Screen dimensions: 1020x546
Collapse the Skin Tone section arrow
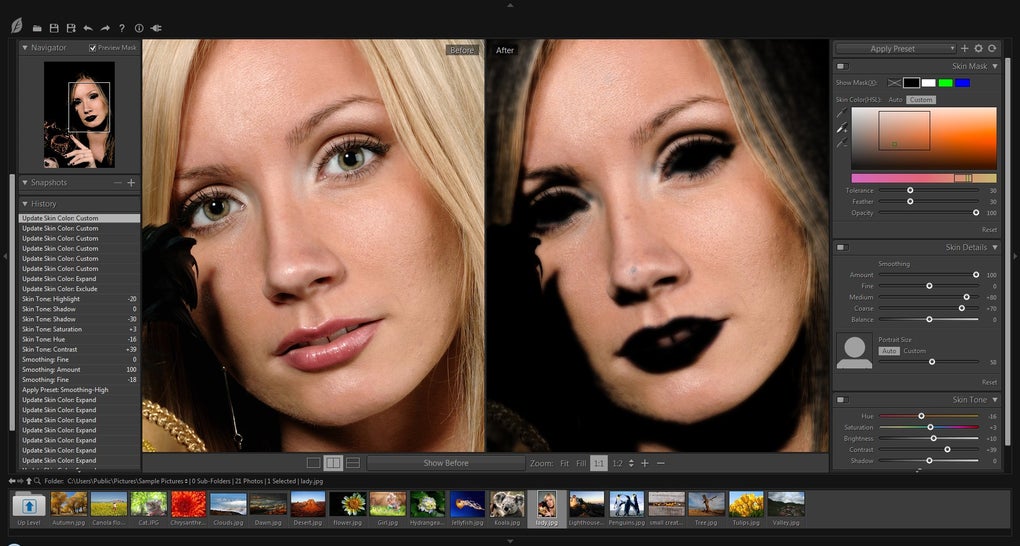pyautogui.click(x=995, y=400)
